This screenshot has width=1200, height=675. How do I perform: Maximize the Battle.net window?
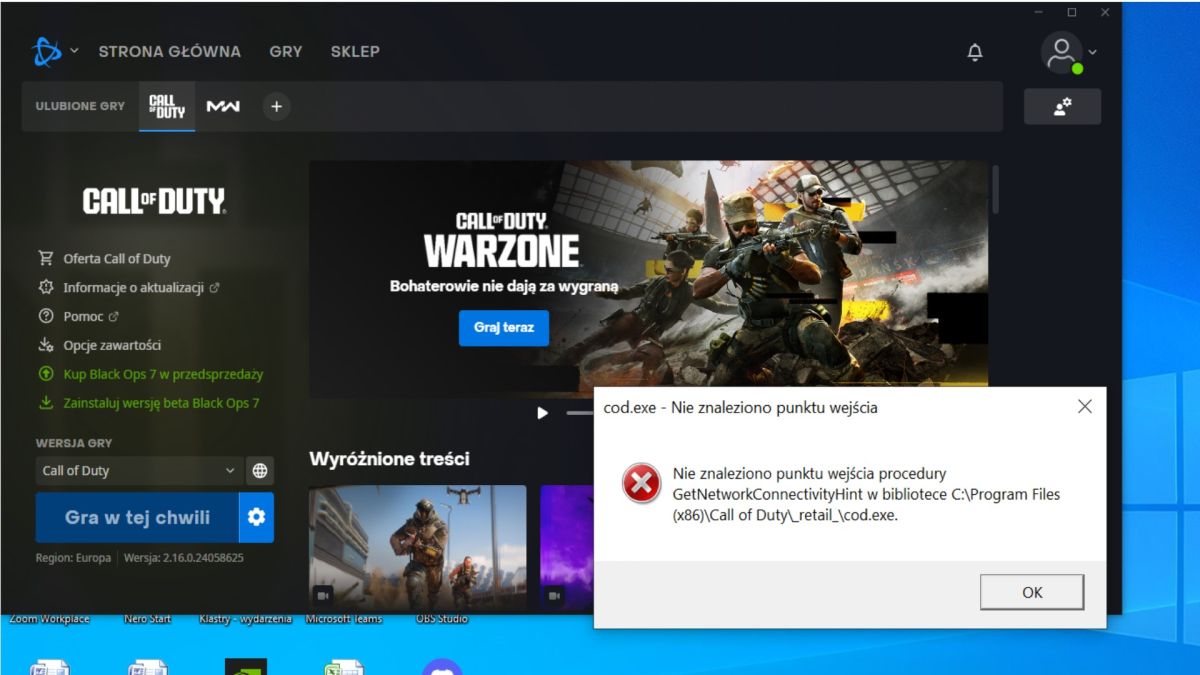pos(1072,12)
